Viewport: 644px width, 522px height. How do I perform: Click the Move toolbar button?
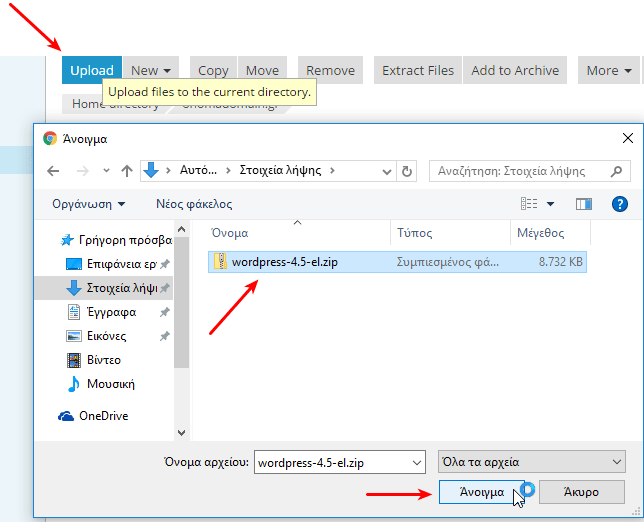(x=262, y=70)
